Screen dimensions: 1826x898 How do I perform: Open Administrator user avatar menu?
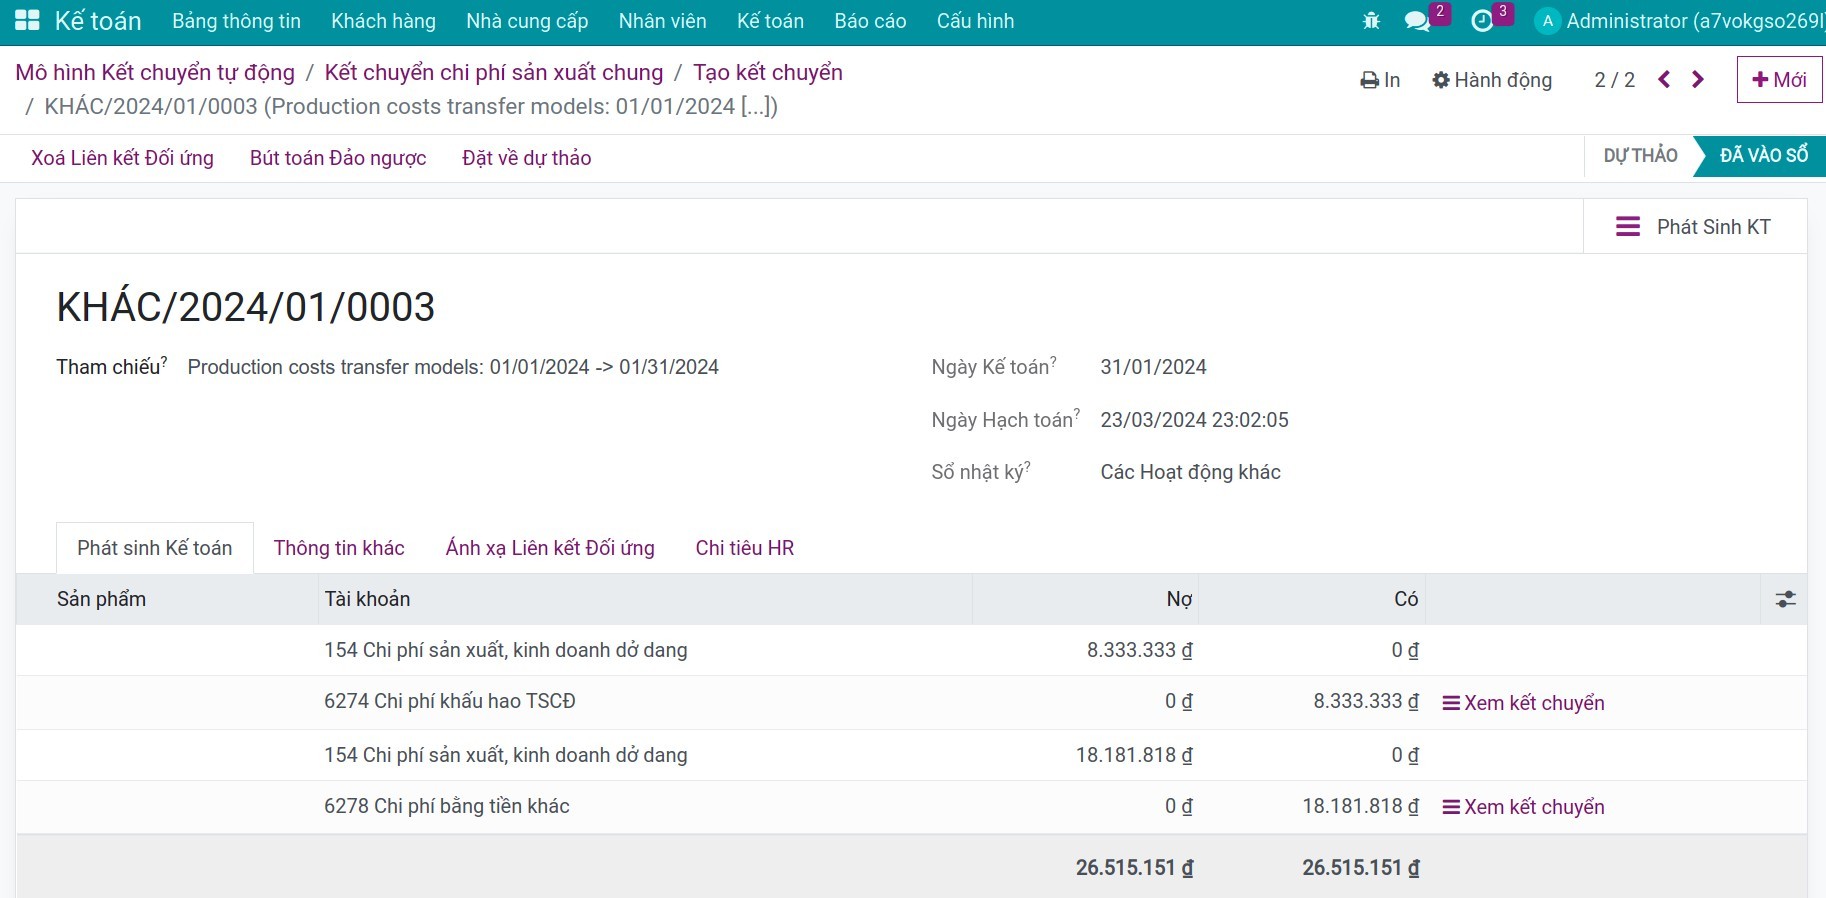tap(1680, 21)
